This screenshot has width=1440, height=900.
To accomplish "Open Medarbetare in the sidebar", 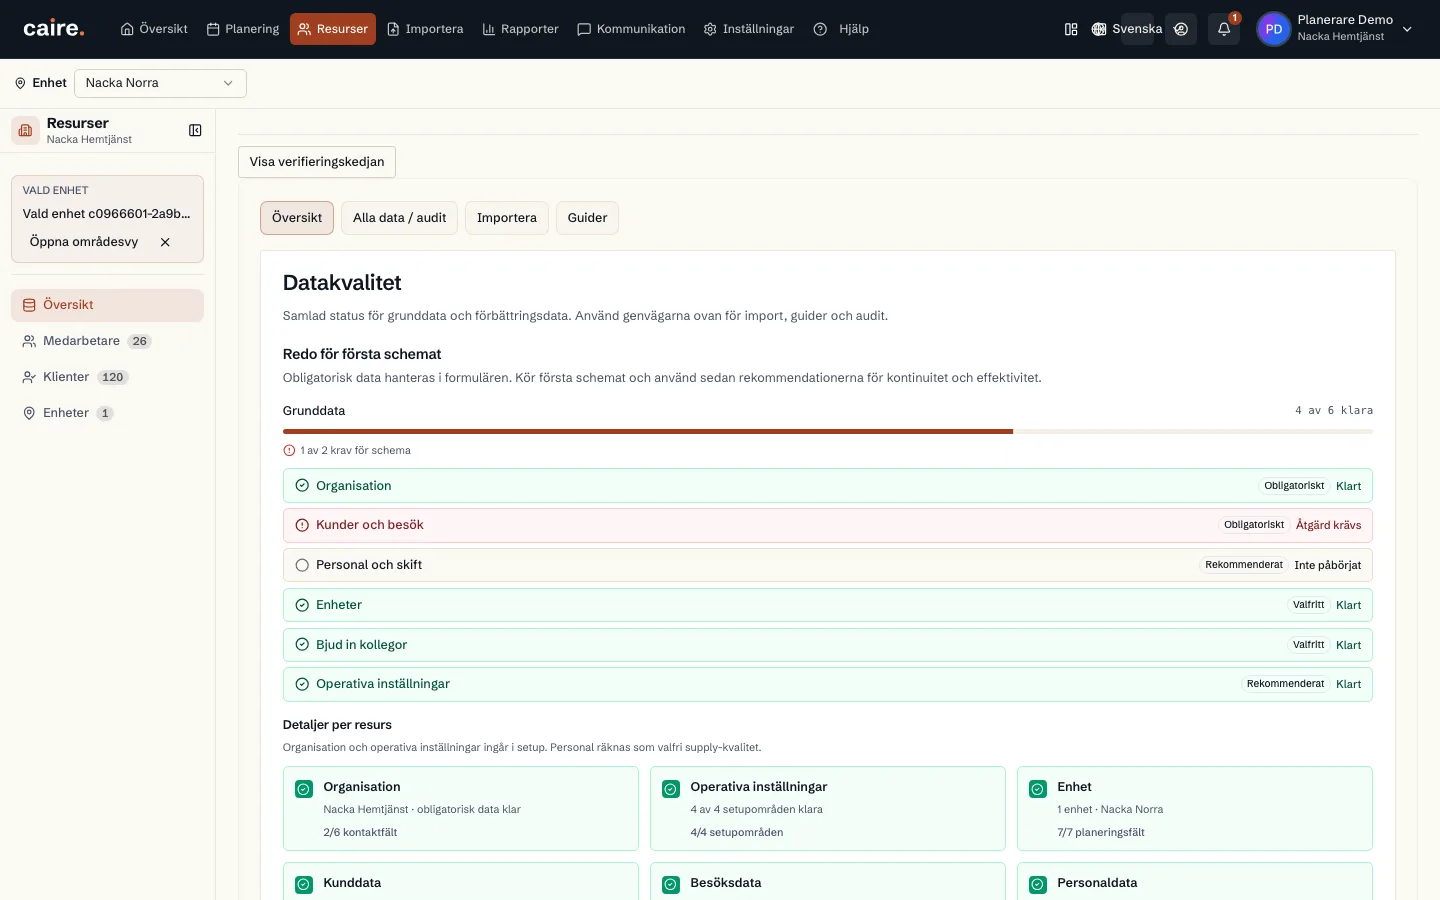I will coord(107,341).
